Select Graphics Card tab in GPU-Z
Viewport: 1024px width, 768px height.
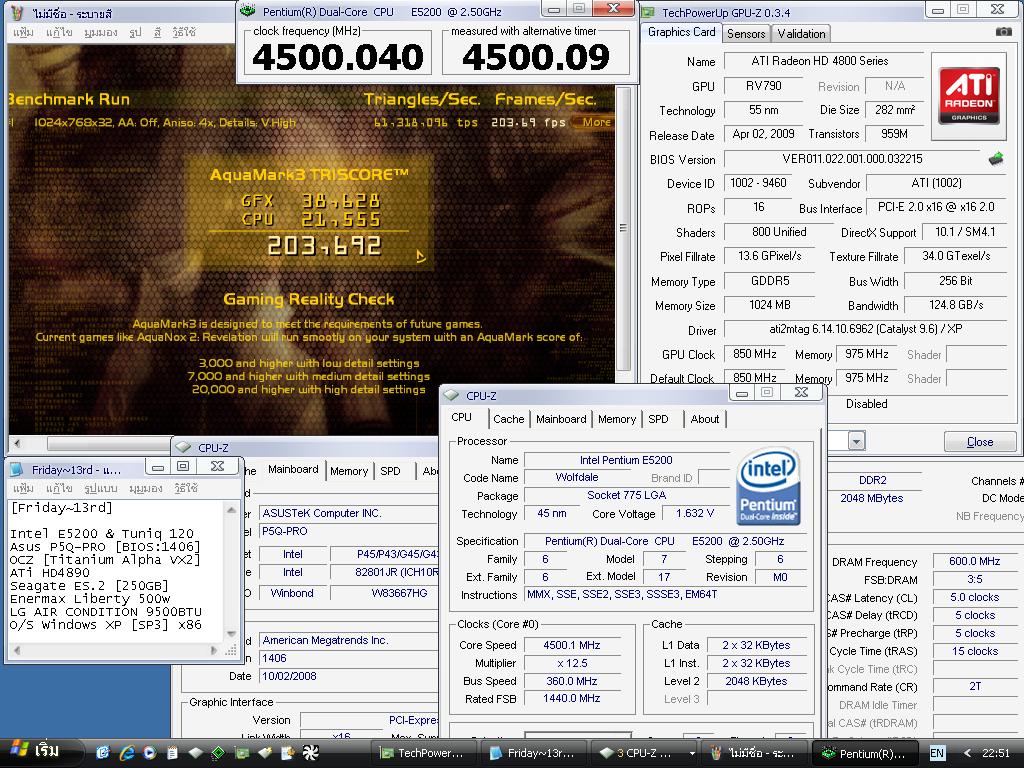681,32
